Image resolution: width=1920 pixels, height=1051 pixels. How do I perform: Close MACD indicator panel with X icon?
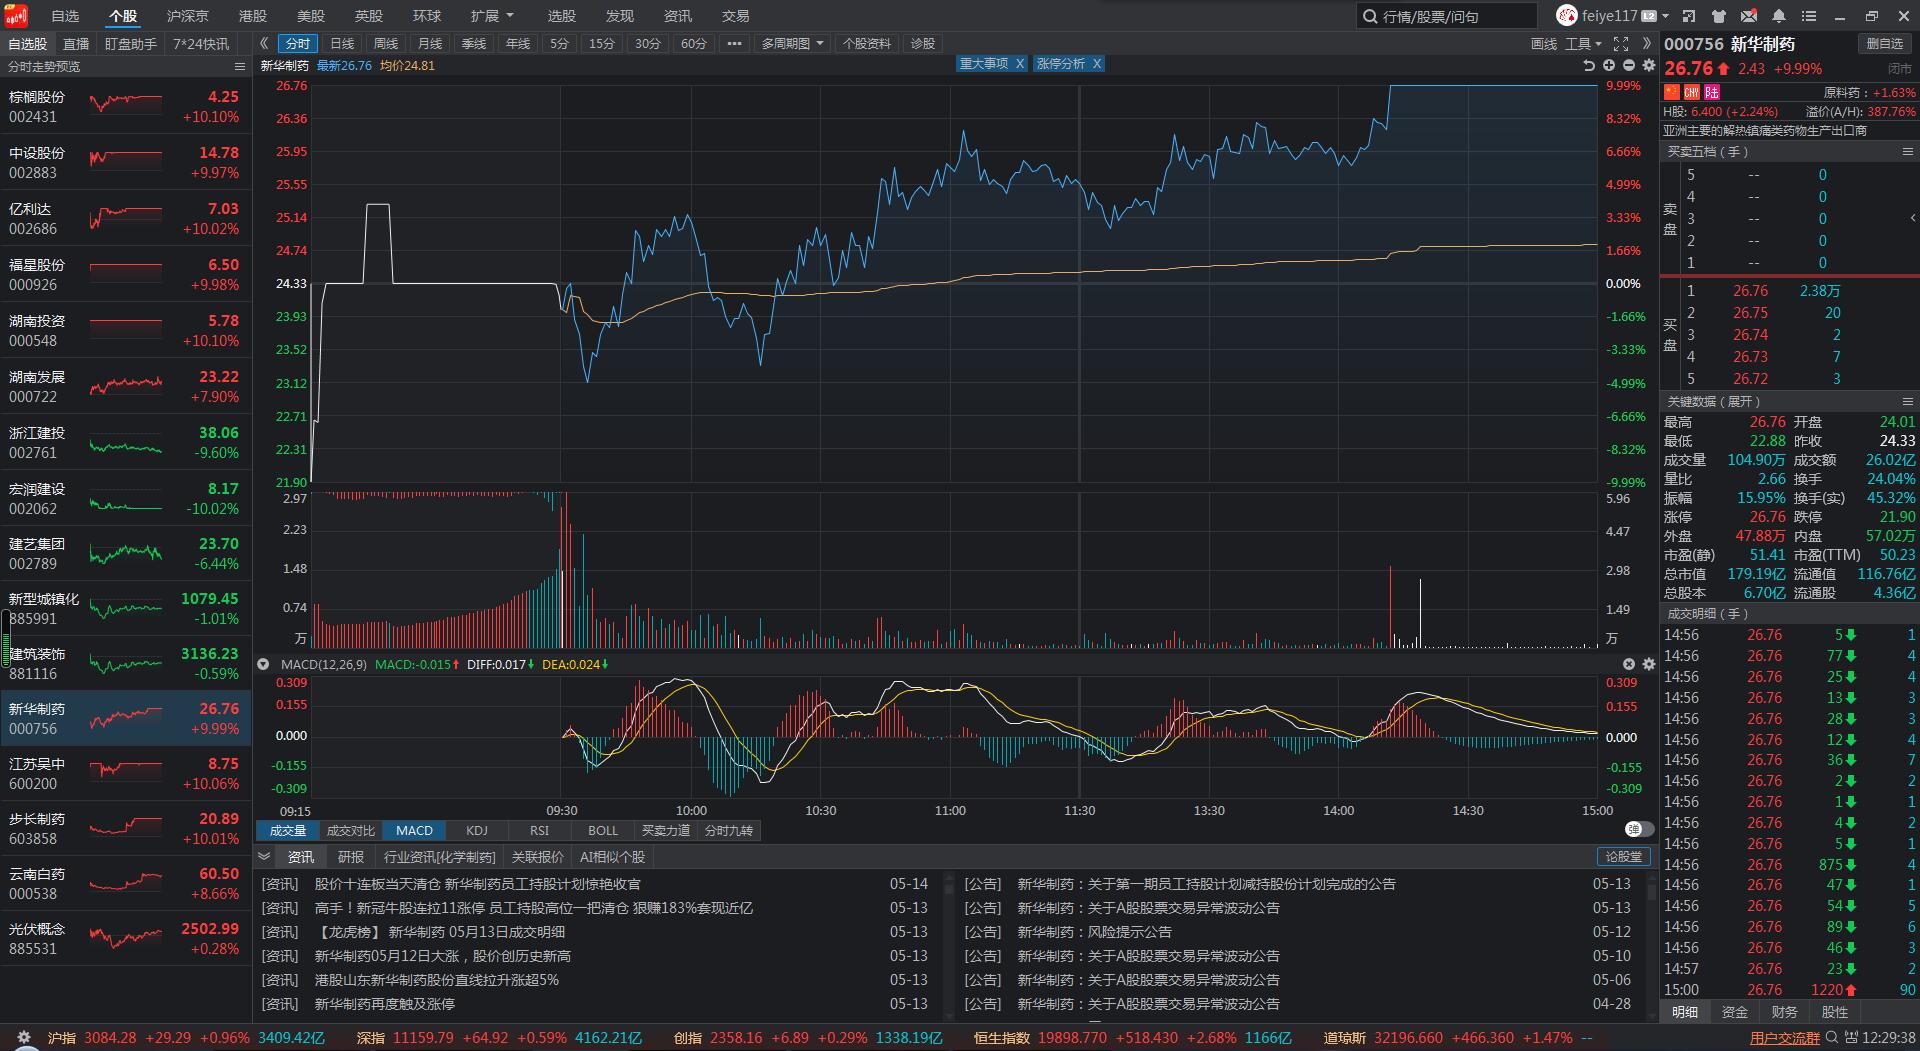(1629, 664)
